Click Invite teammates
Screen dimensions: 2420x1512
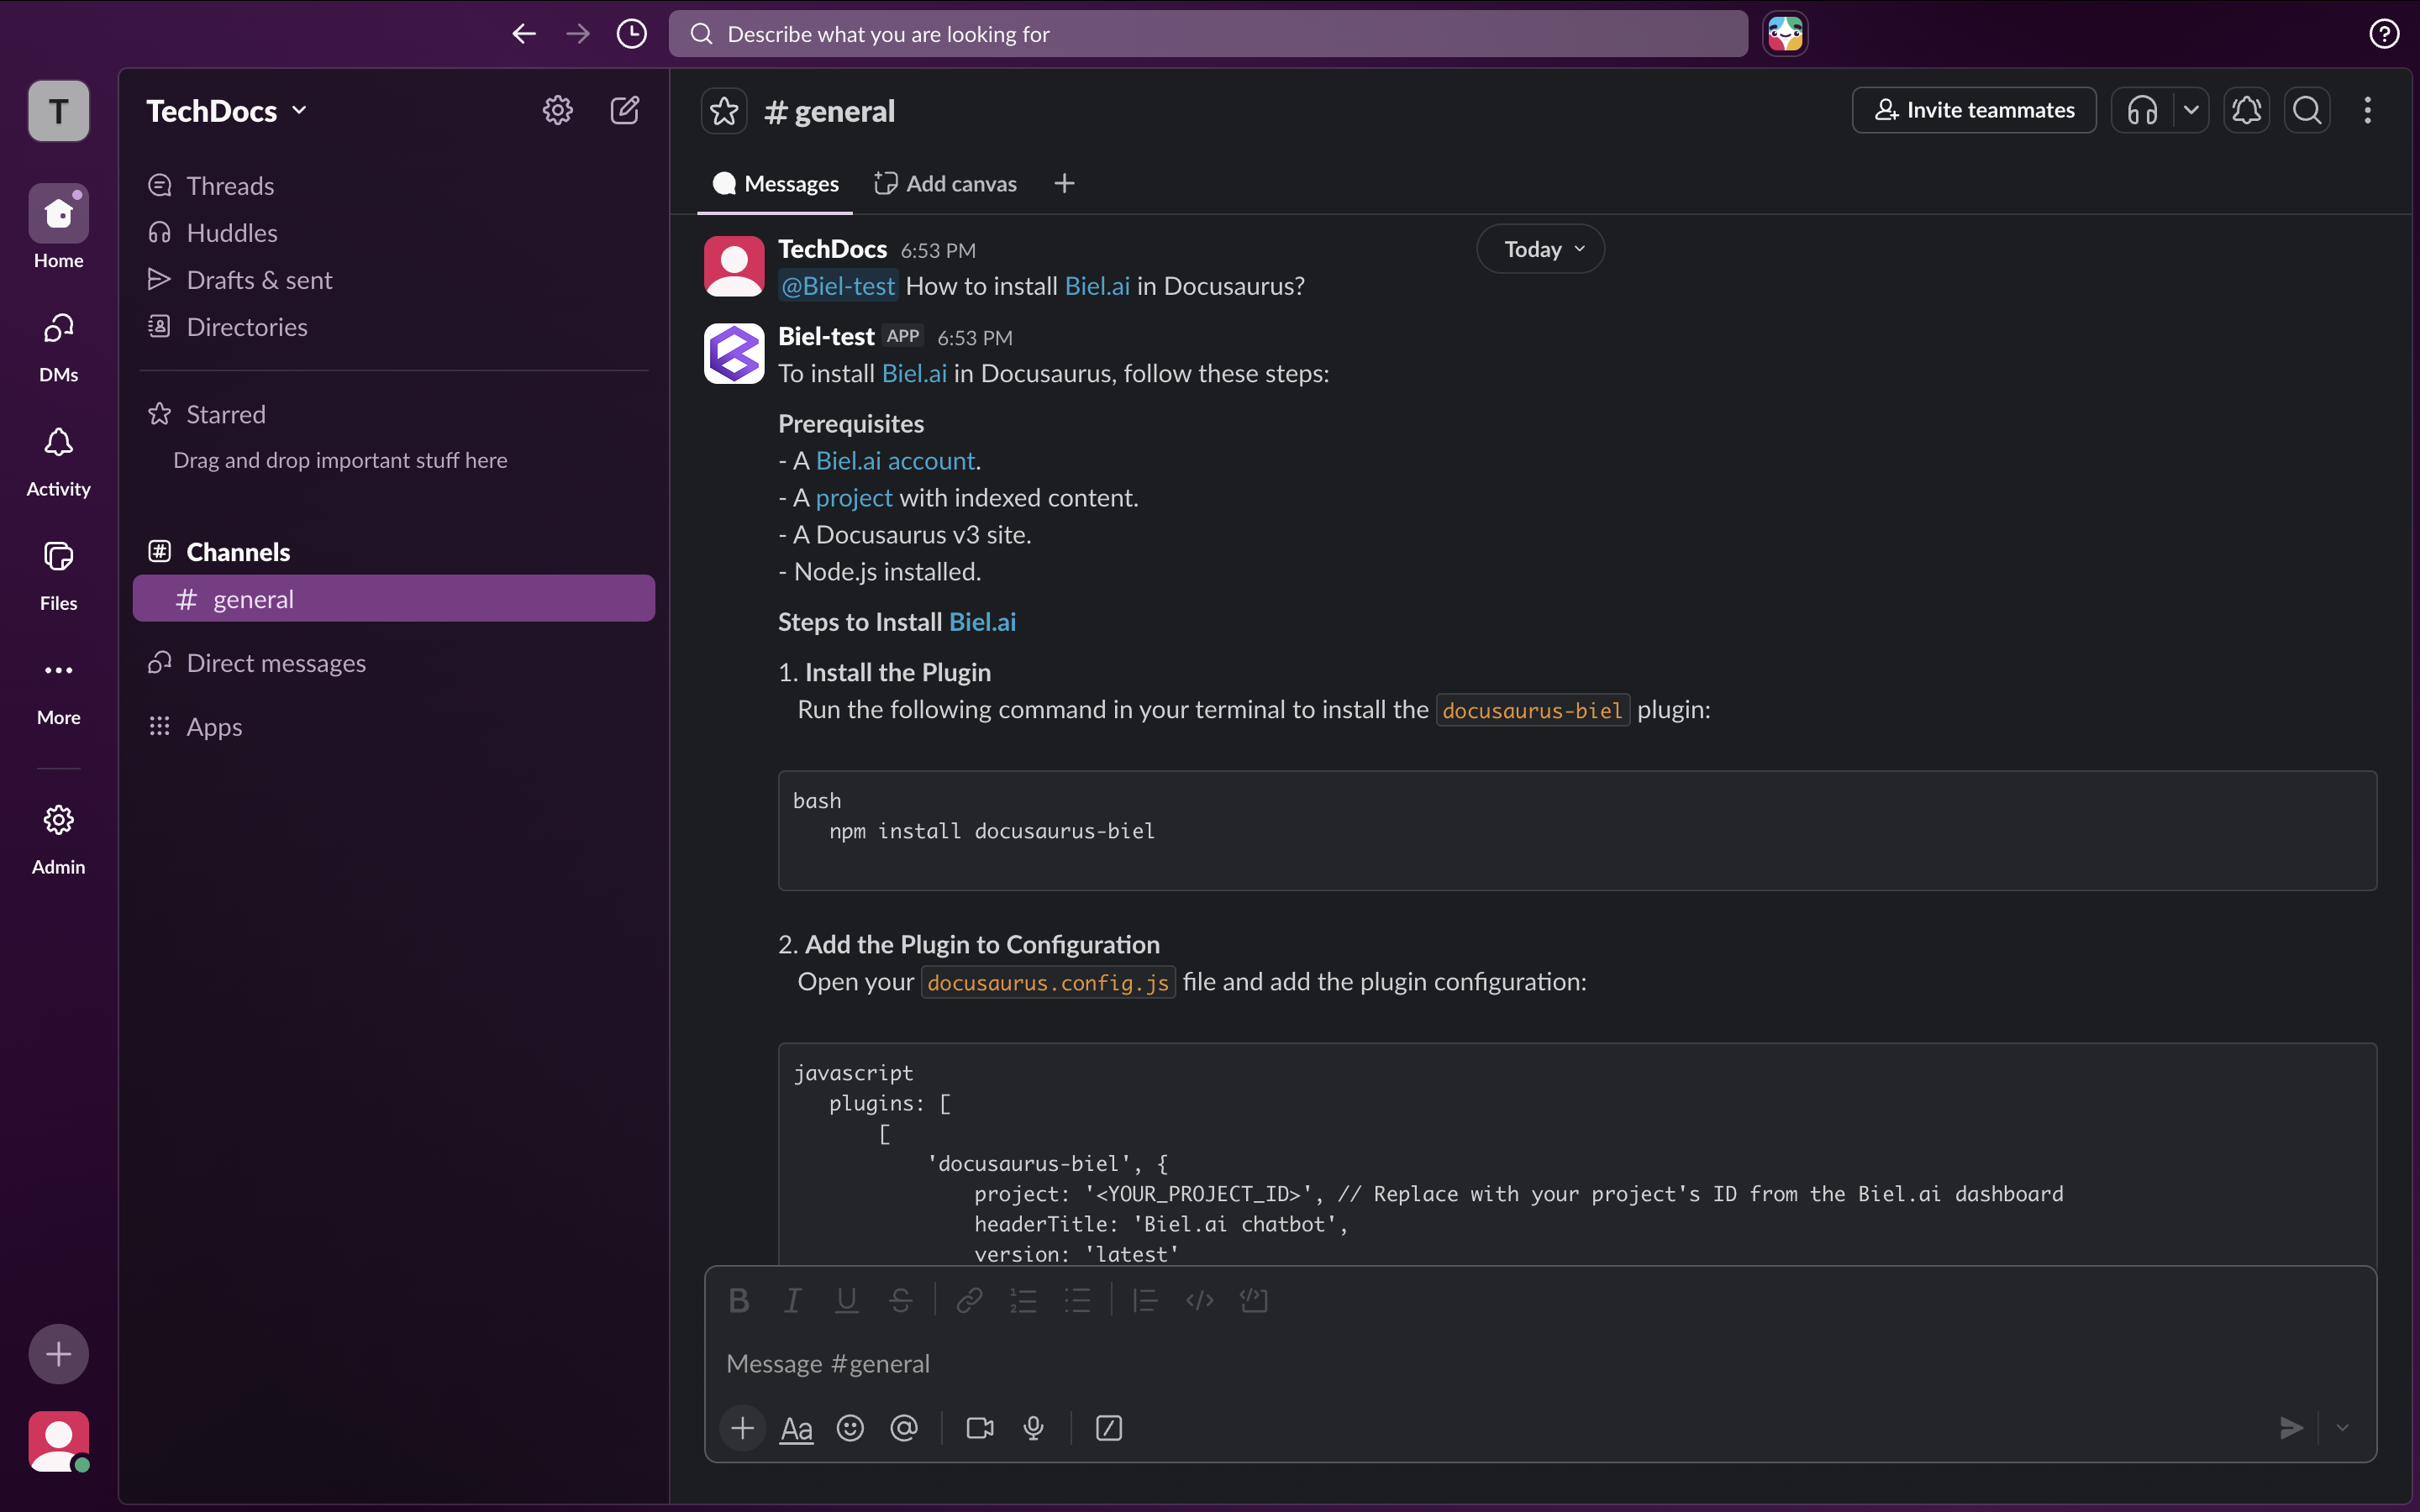1973,110
